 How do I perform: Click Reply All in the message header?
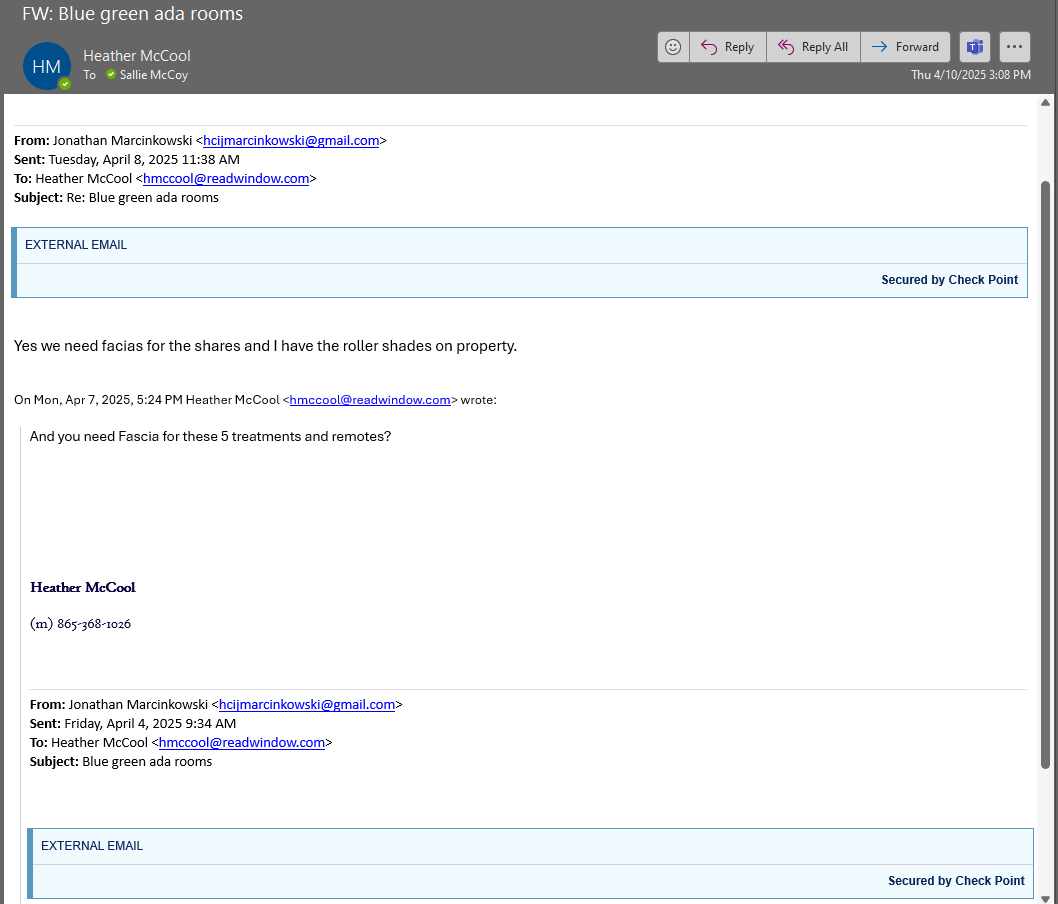point(813,47)
